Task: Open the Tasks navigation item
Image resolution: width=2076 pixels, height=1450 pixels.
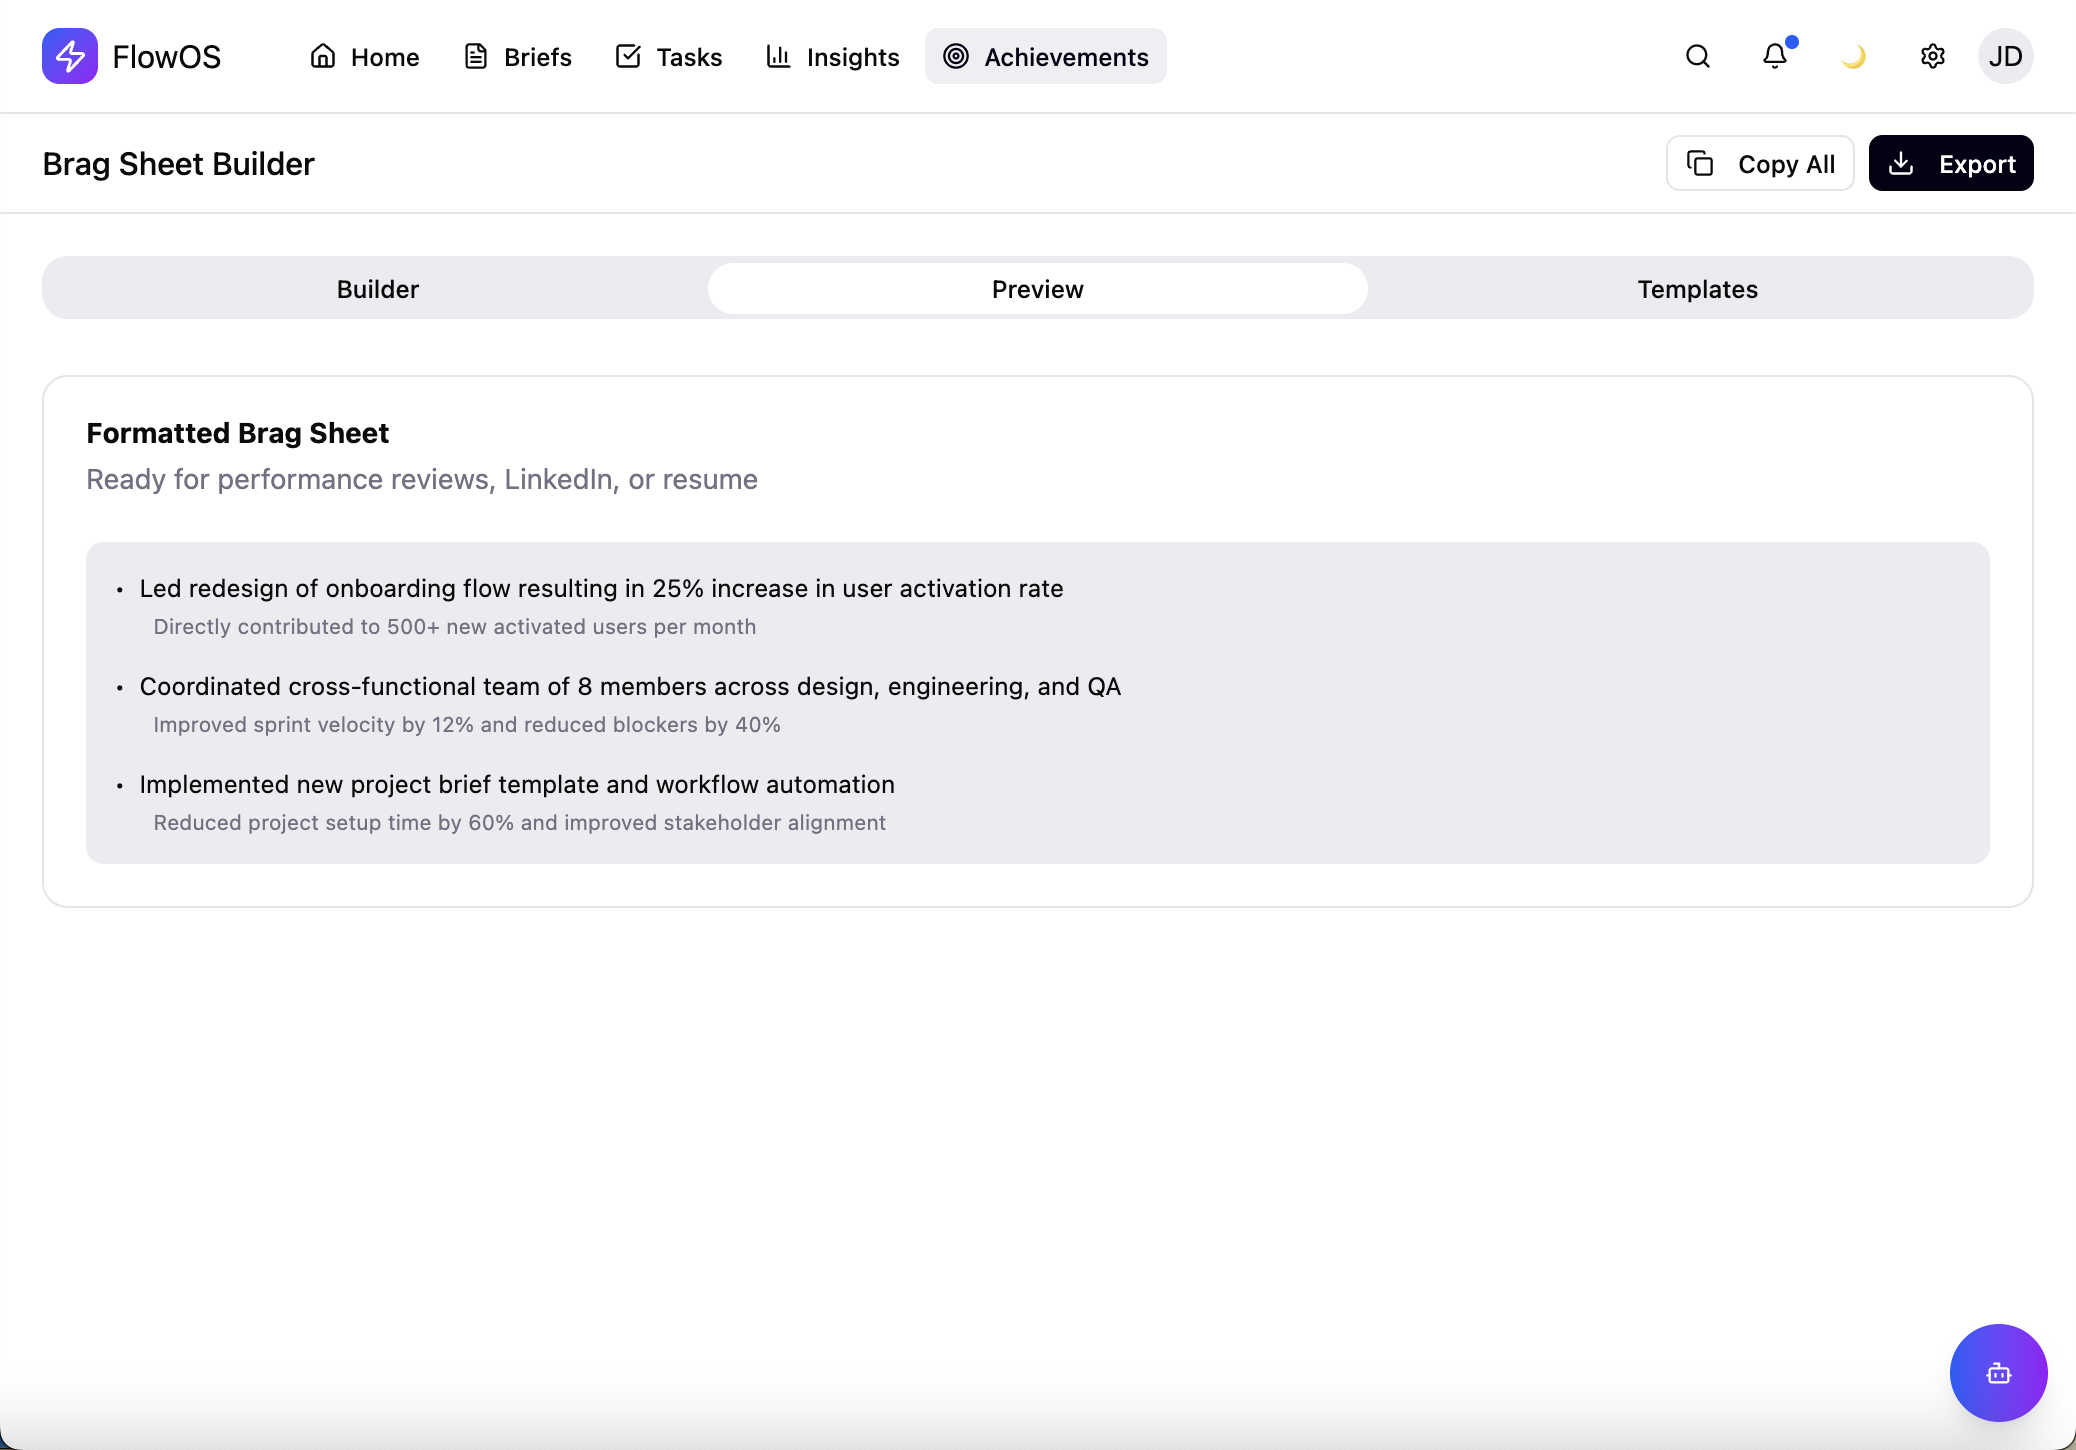Action: (668, 57)
